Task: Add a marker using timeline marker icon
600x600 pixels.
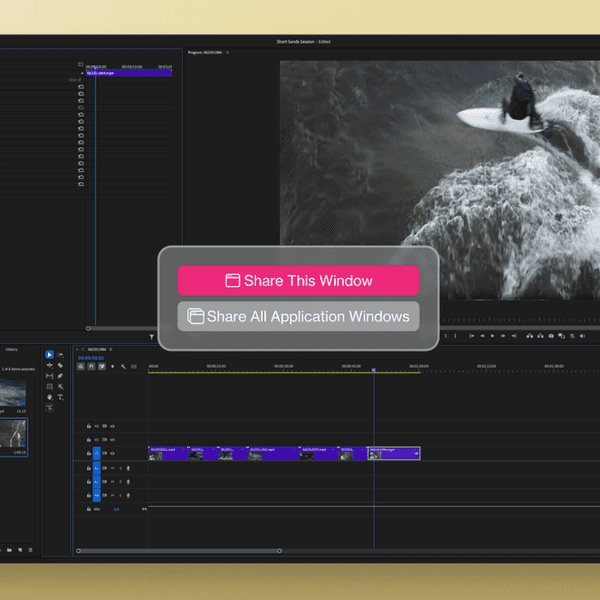Action: point(112,367)
